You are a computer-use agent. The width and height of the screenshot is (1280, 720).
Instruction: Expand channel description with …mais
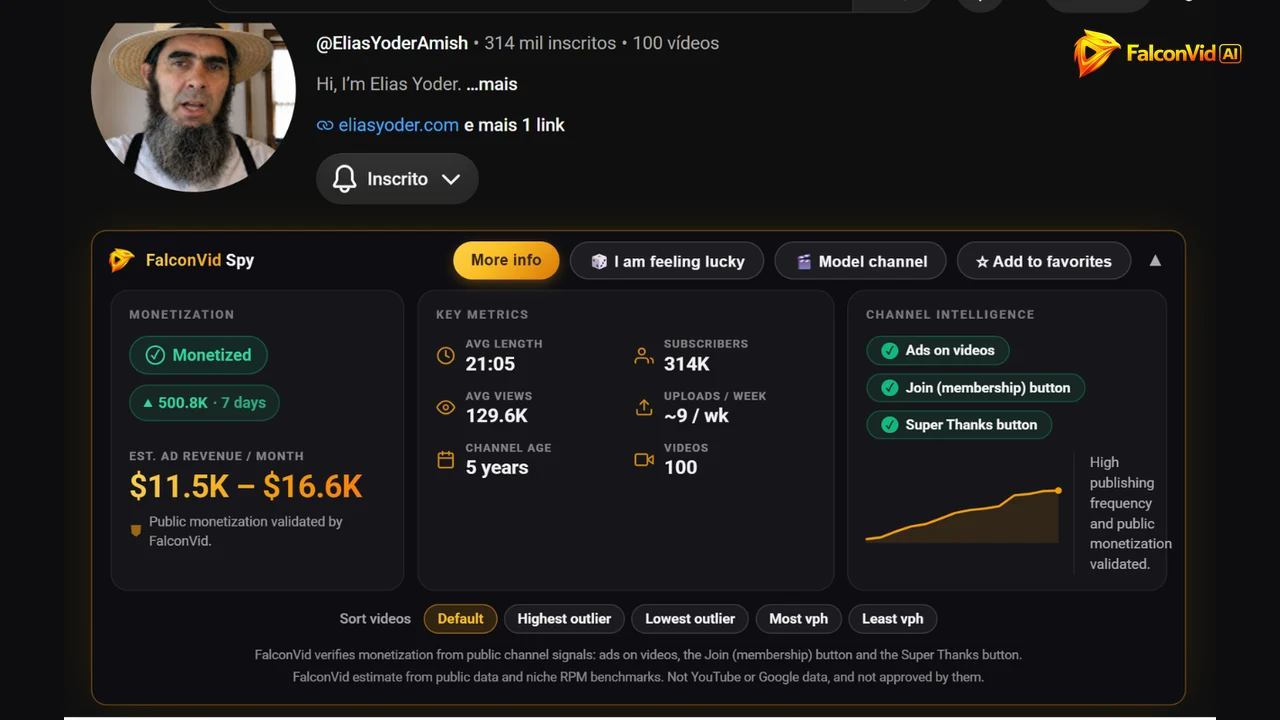(x=492, y=84)
